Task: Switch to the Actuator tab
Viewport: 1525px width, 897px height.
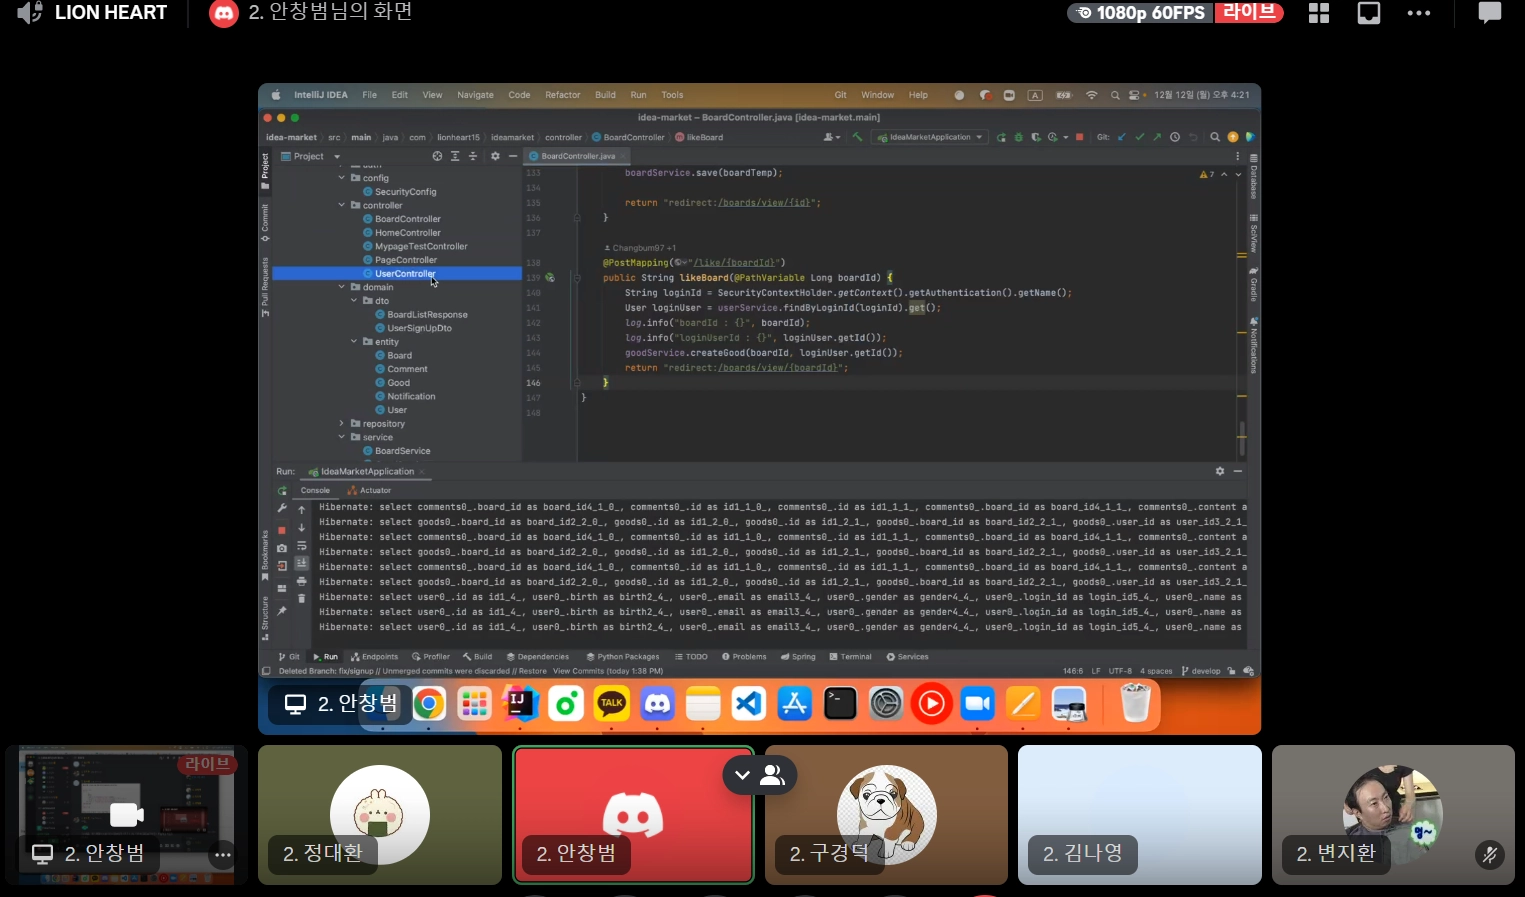Action: [x=370, y=490]
